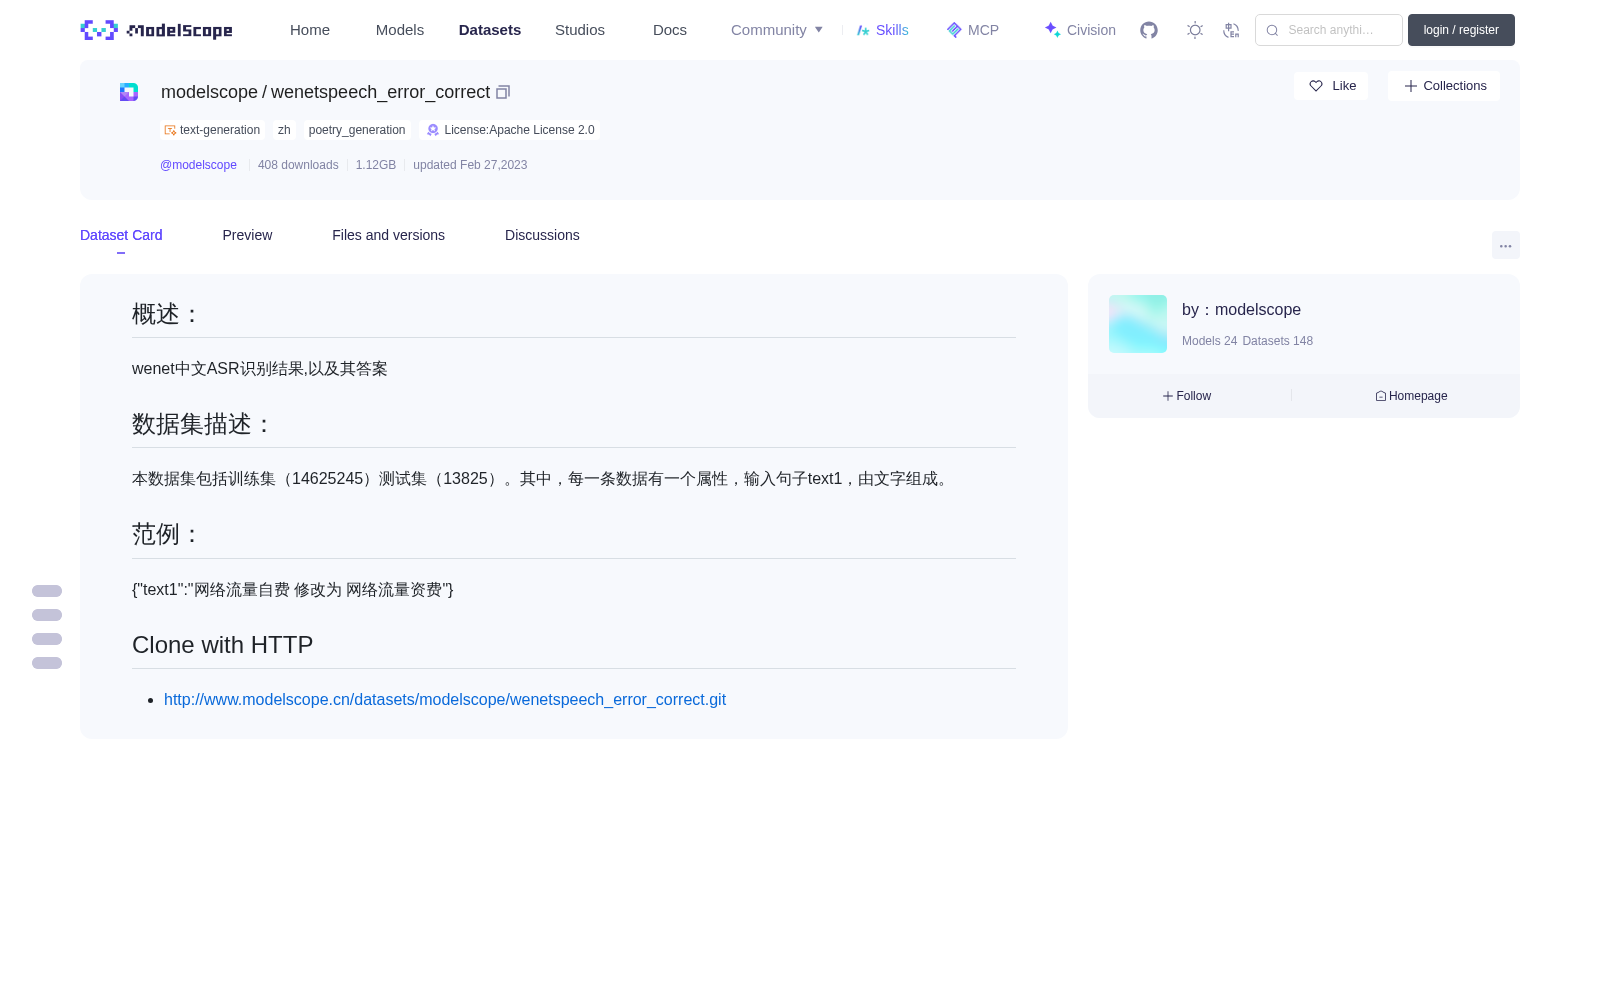The width and height of the screenshot is (1600, 1000).
Task: Click the modelscope organization avatar thumbnail
Action: (x=1138, y=324)
